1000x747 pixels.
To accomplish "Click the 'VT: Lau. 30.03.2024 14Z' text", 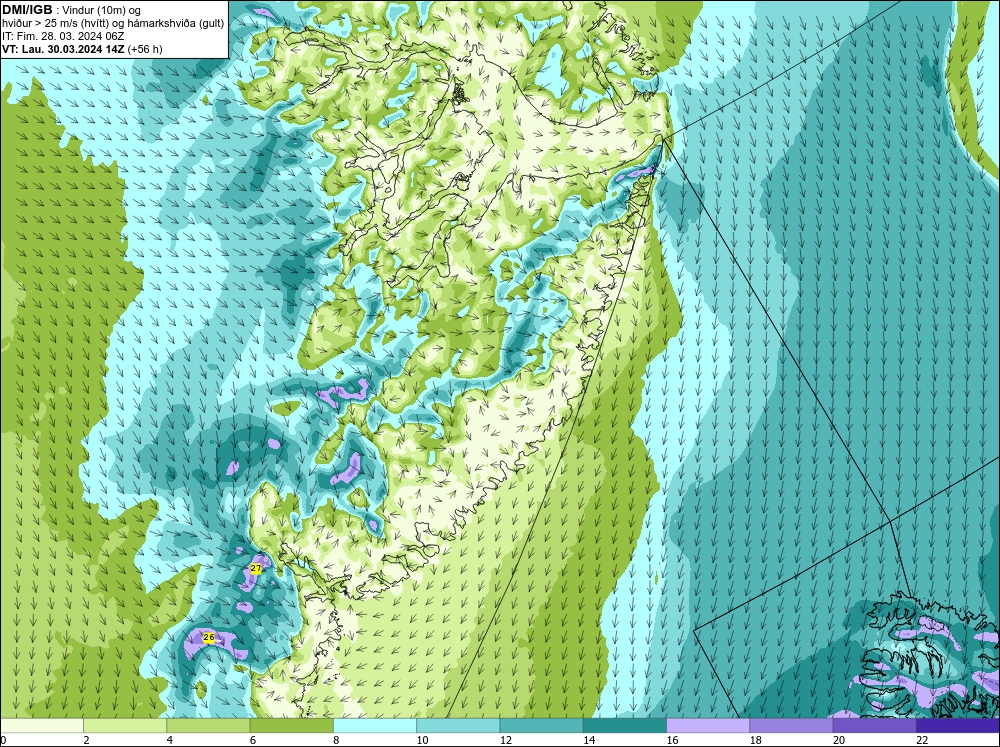I will tap(63, 49).
